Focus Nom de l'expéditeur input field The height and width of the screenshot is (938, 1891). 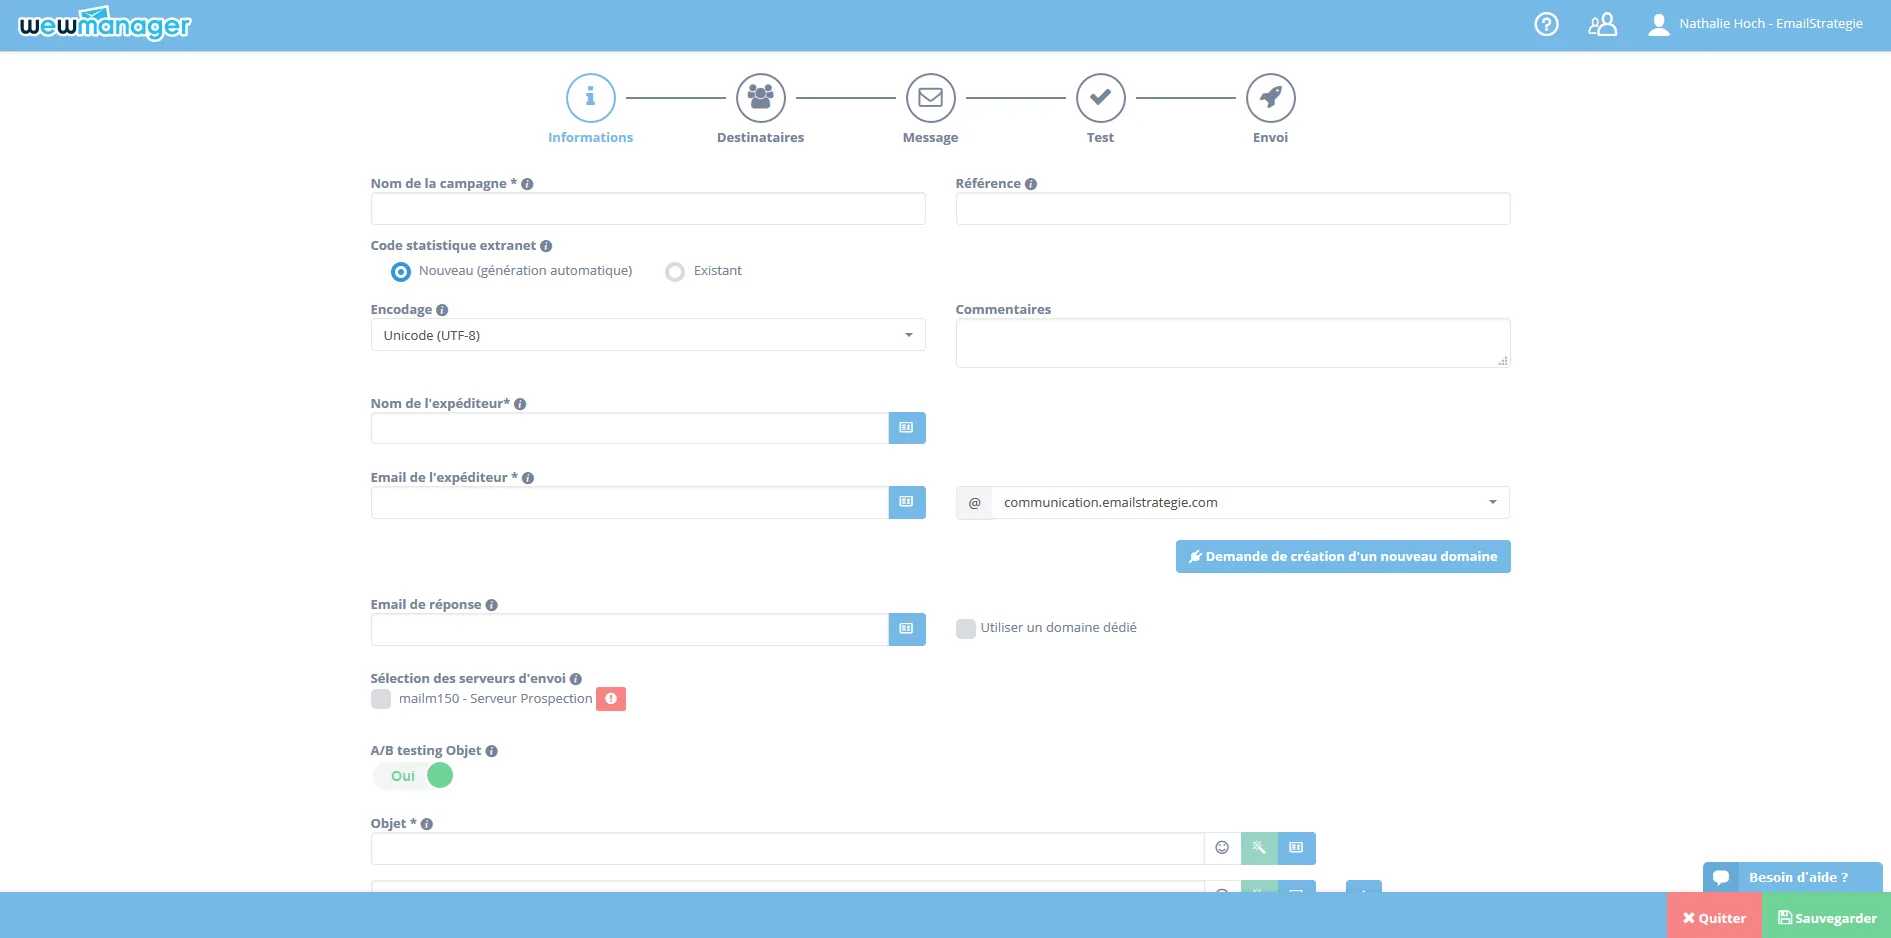(x=630, y=428)
